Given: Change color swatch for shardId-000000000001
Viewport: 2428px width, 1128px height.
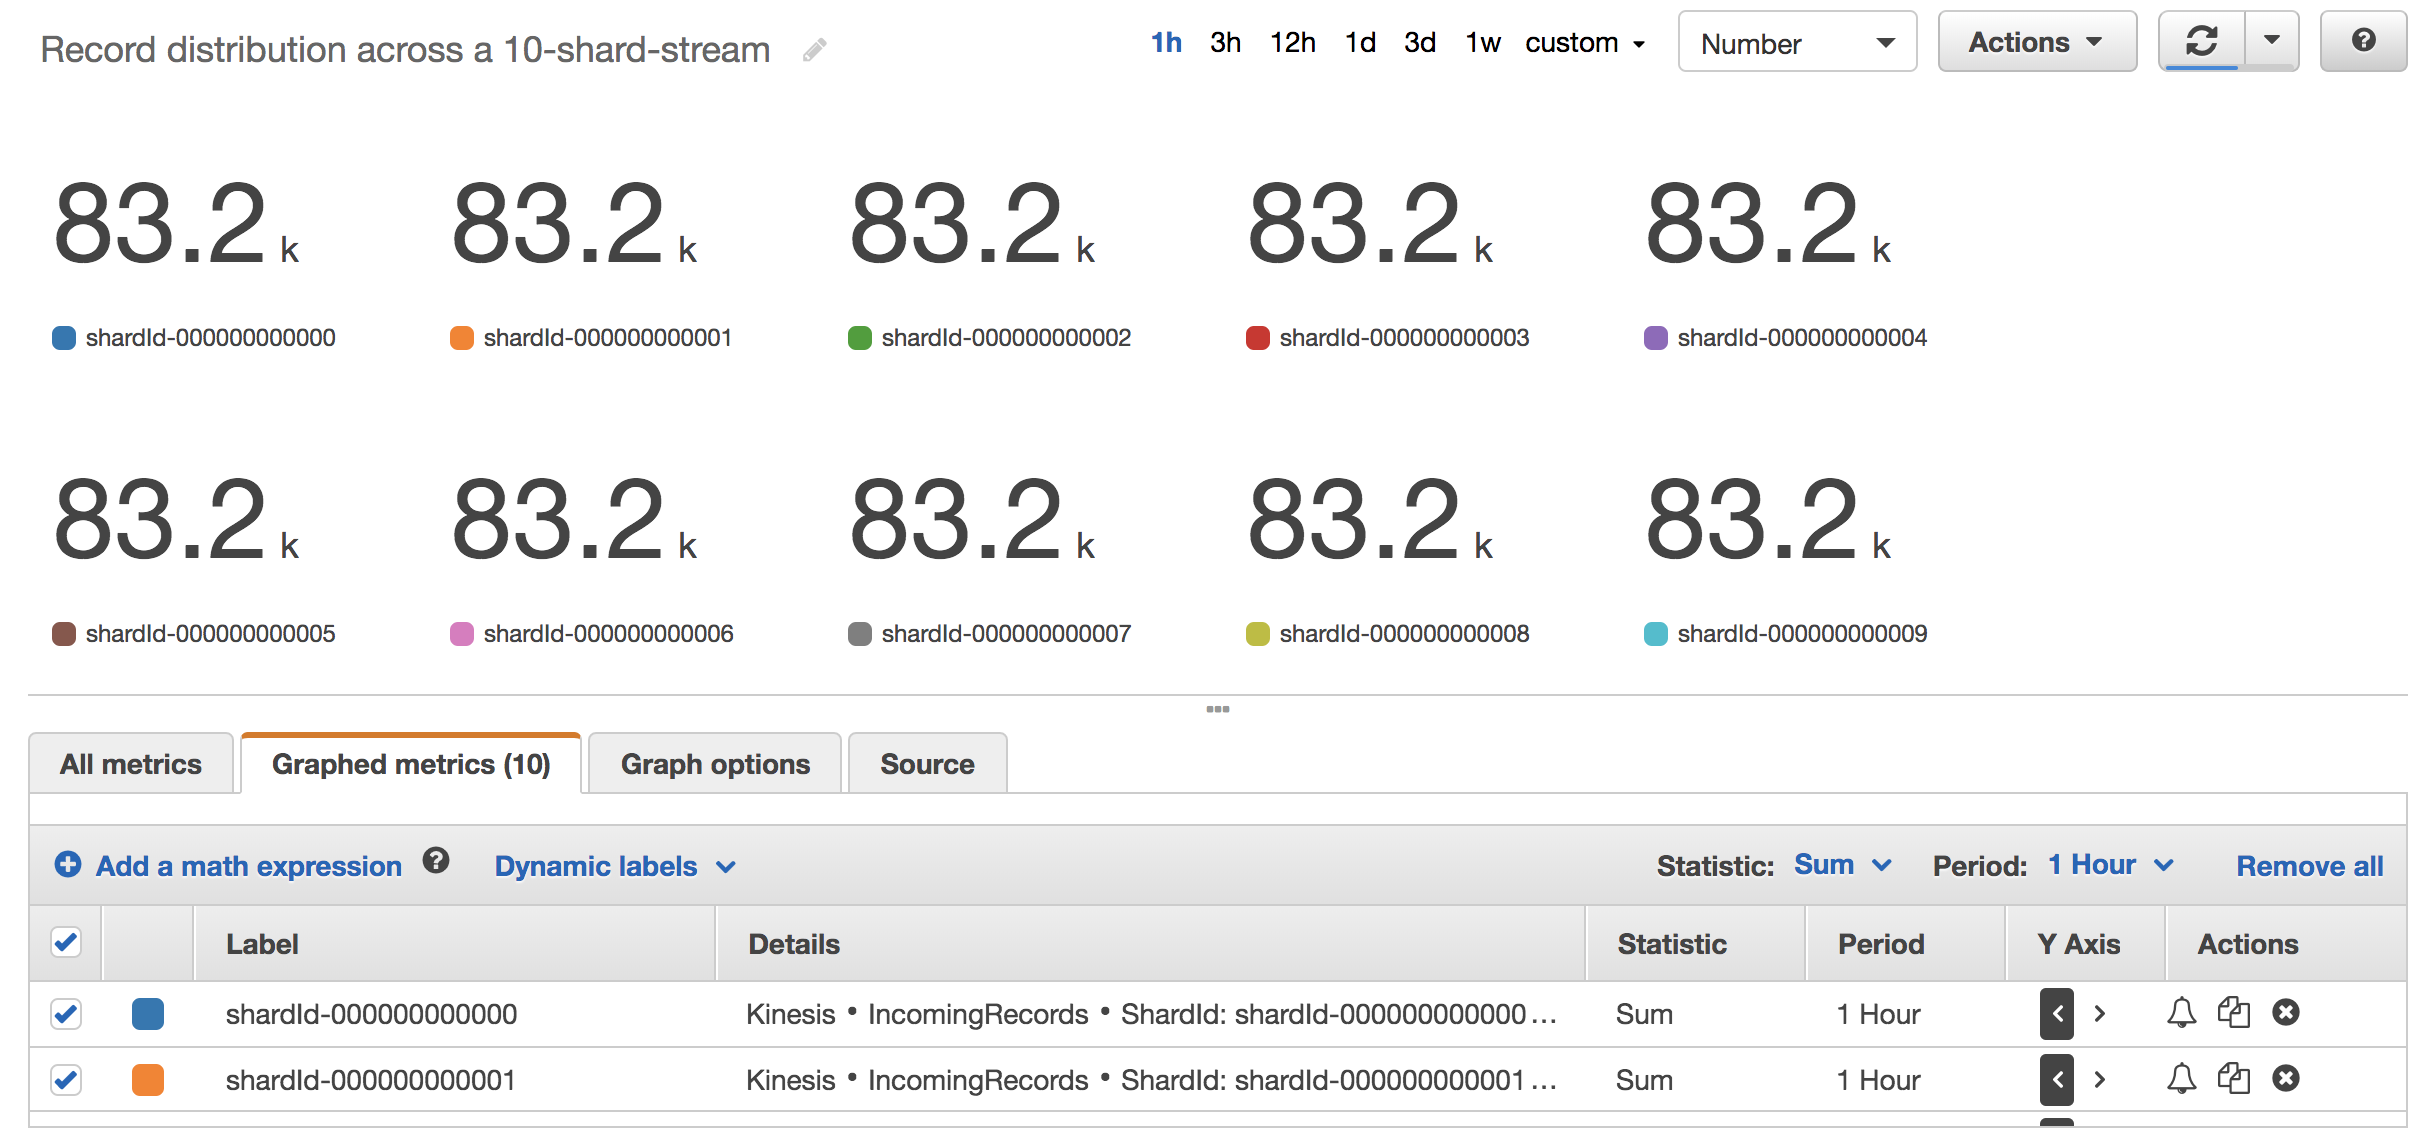Looking at the screenshot, I should coord(148,1080).
